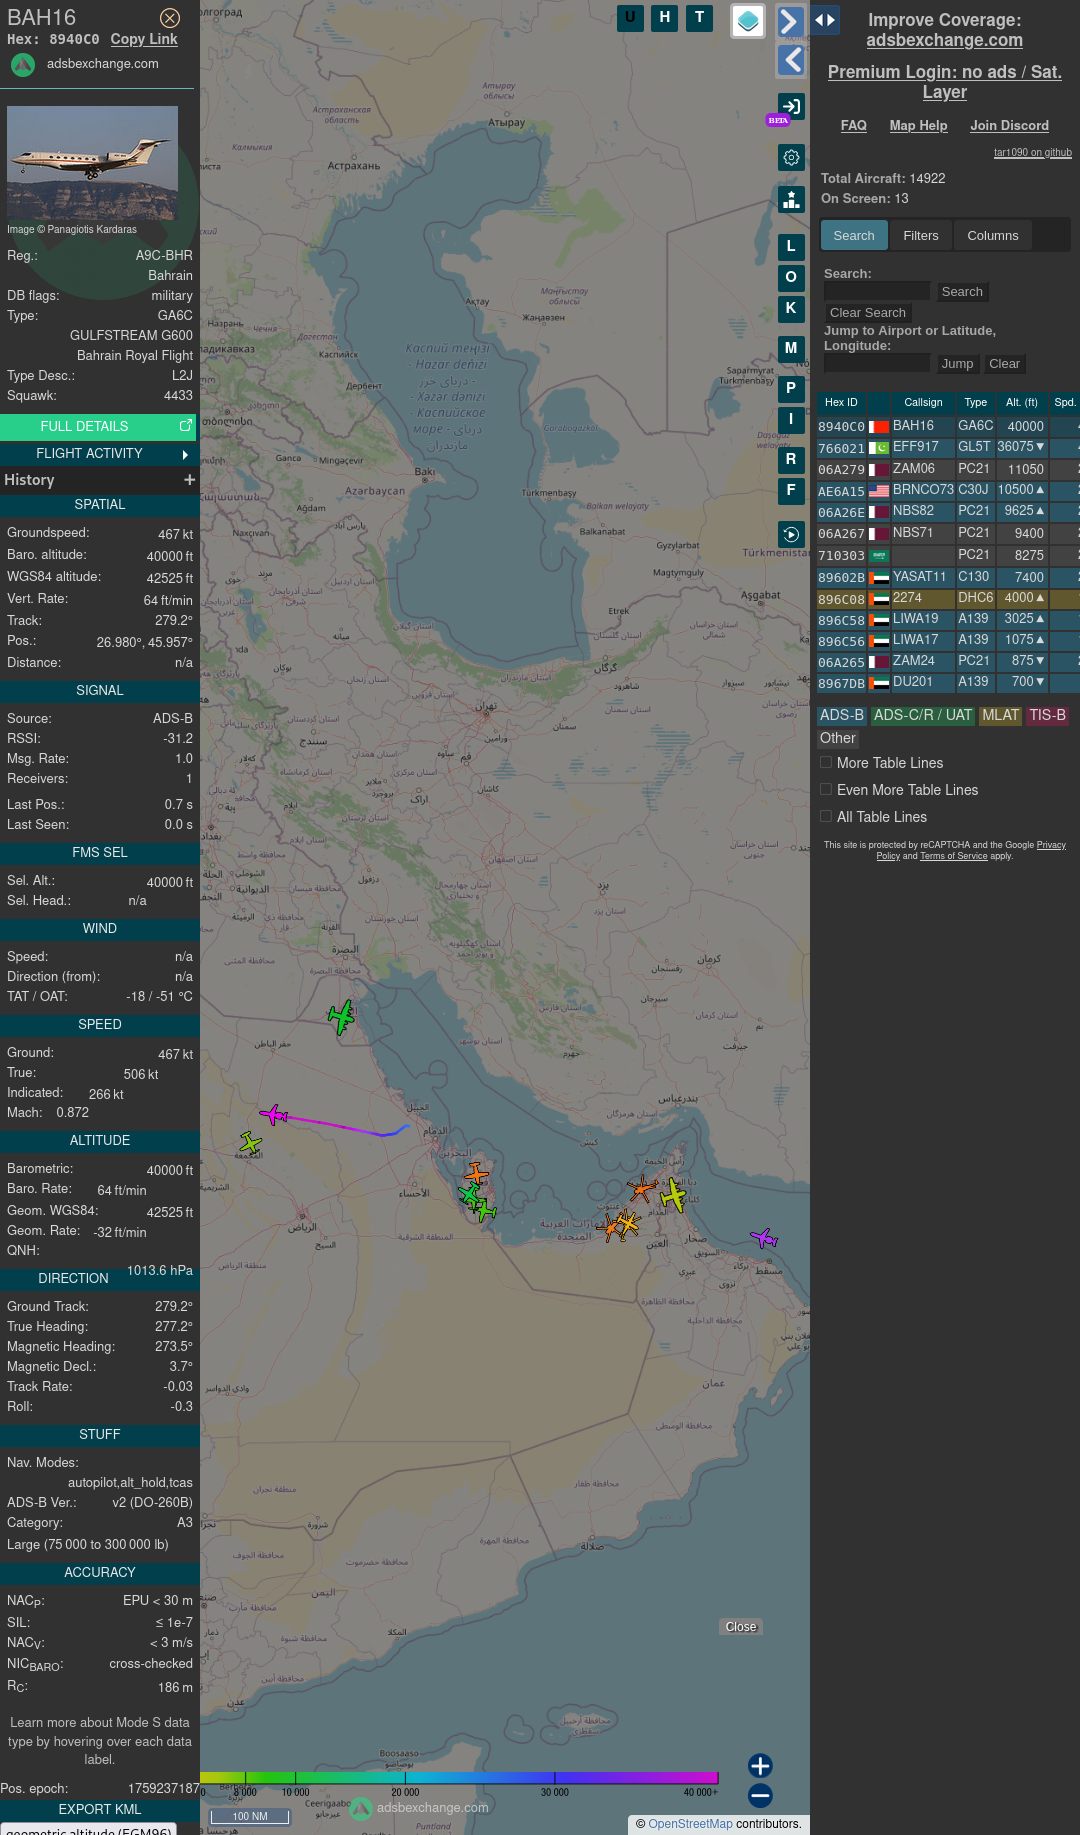Click the zoom out minus button
Screen dimensions: 1080x1835
(x=760, y=1795)
